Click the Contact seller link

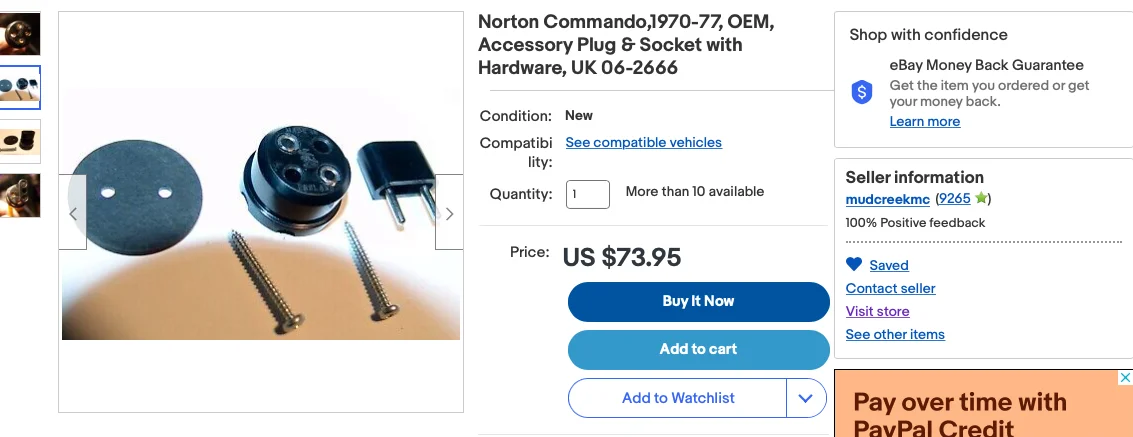point(890,288)
